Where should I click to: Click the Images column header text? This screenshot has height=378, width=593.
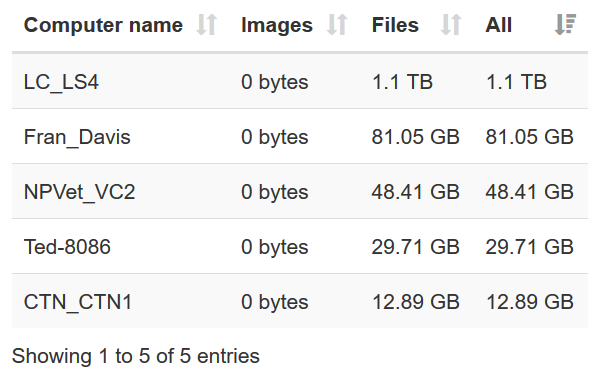(x=277, y=25)
